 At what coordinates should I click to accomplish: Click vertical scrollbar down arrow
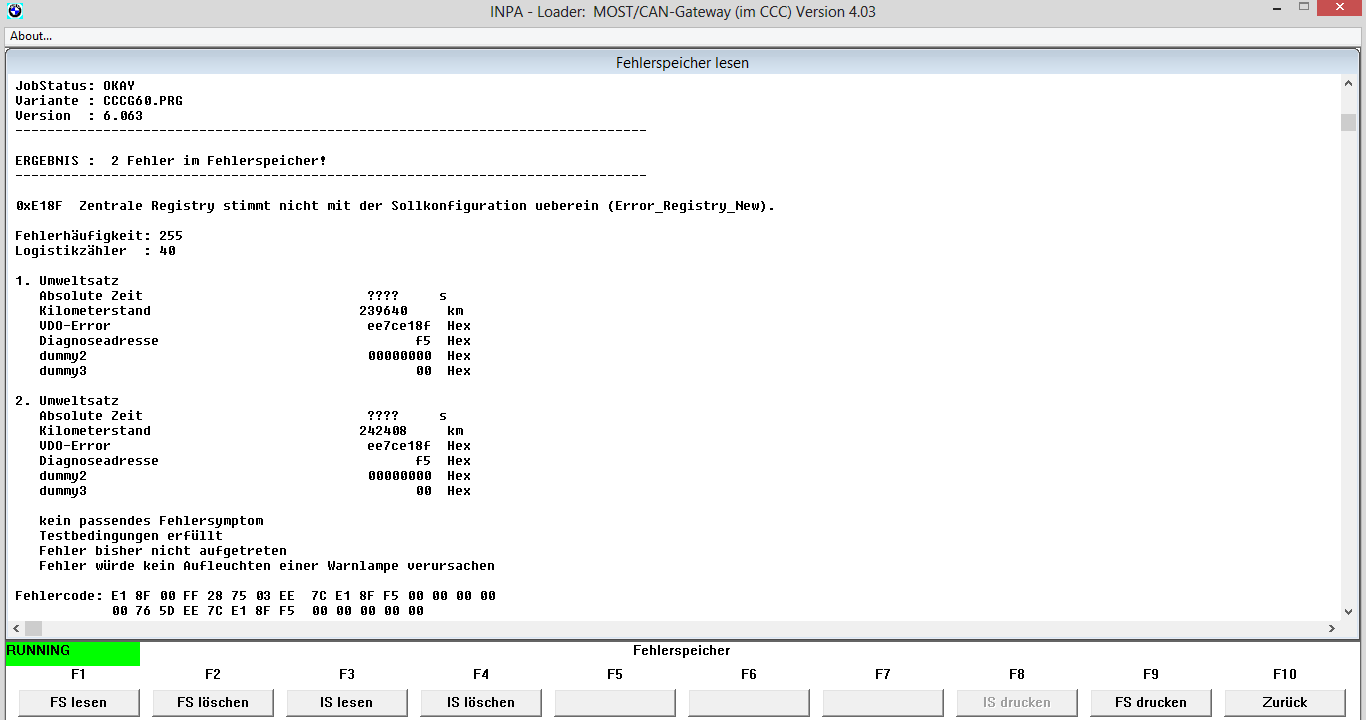coord(1348,612)
